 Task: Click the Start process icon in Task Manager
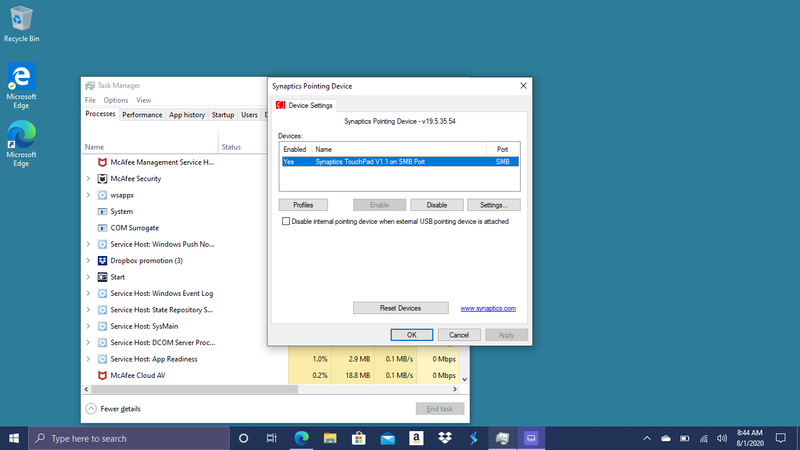coord(102,277)
